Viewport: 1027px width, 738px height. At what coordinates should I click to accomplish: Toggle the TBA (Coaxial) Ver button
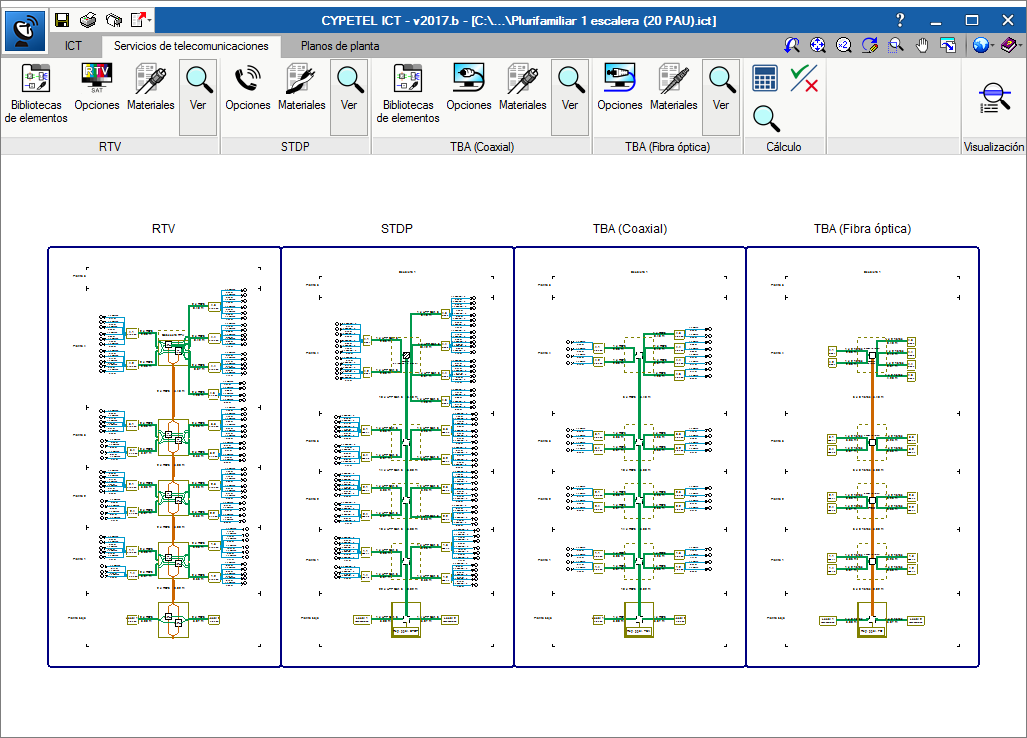coord(570,97)
